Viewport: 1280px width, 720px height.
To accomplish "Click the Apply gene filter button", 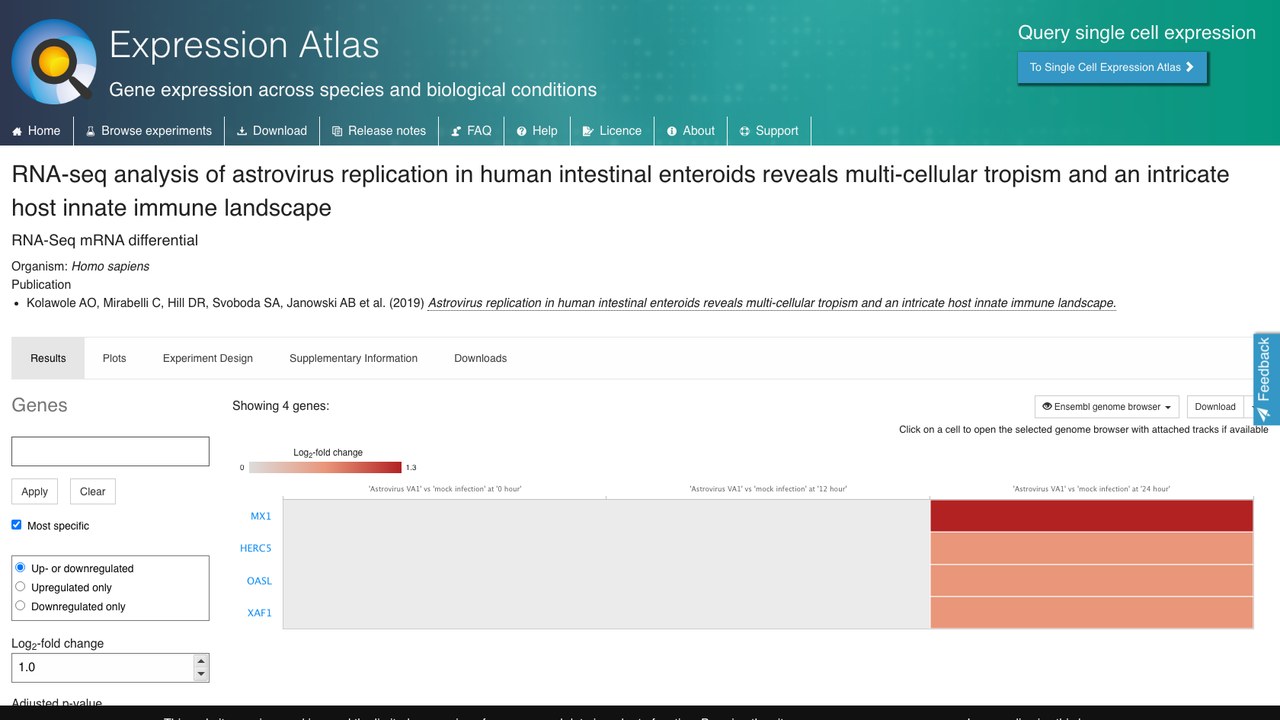I will point(35,491).
